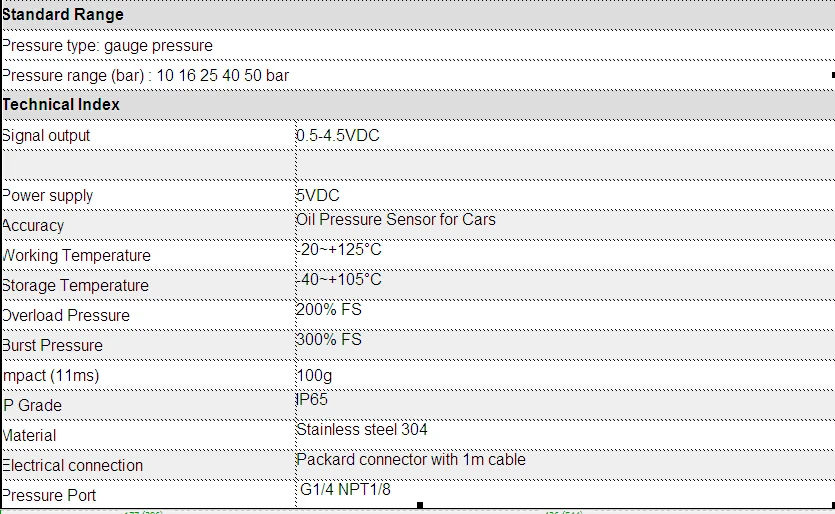Select "Packard connector with 1m cable" cell

(x=411, y=459)
